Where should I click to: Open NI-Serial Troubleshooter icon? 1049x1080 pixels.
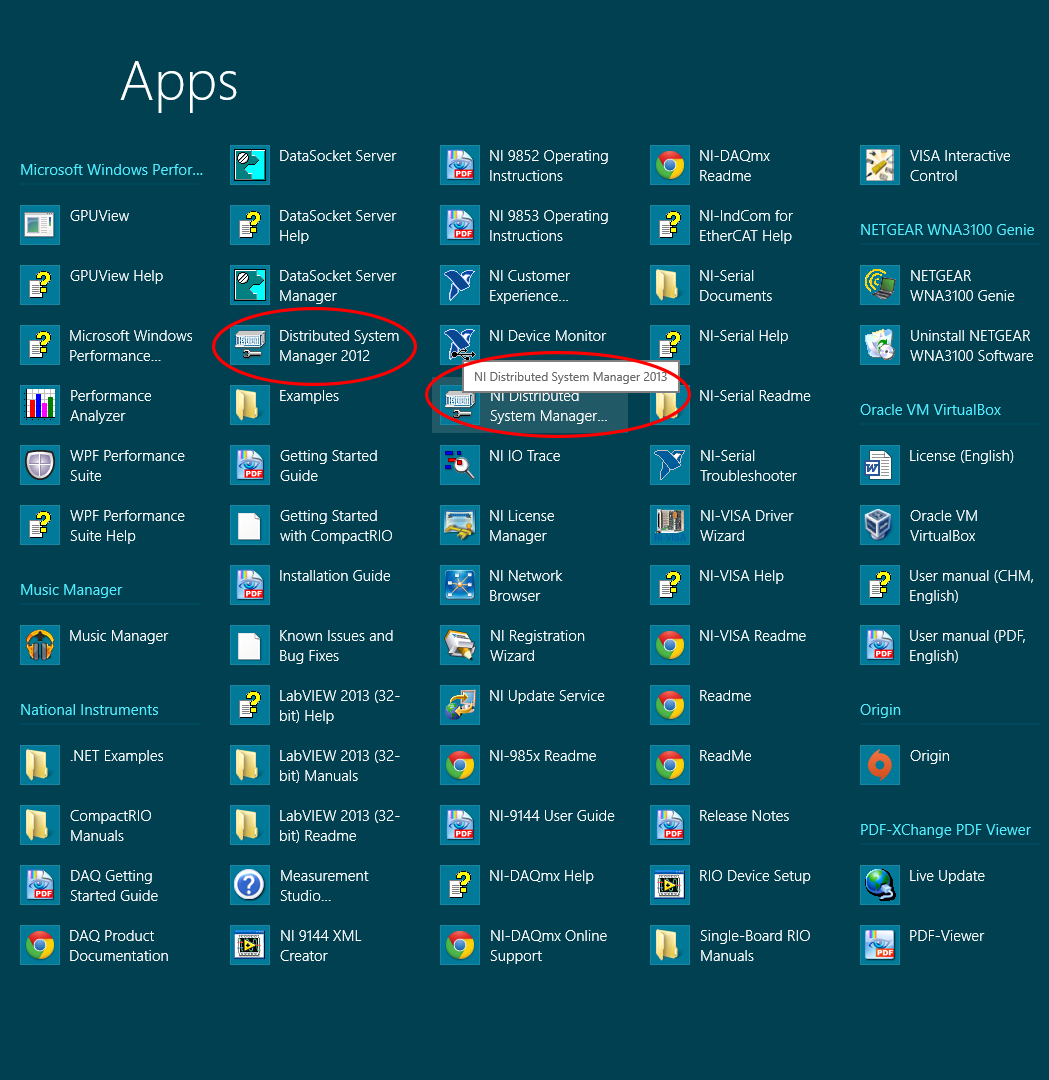[669, 465]
